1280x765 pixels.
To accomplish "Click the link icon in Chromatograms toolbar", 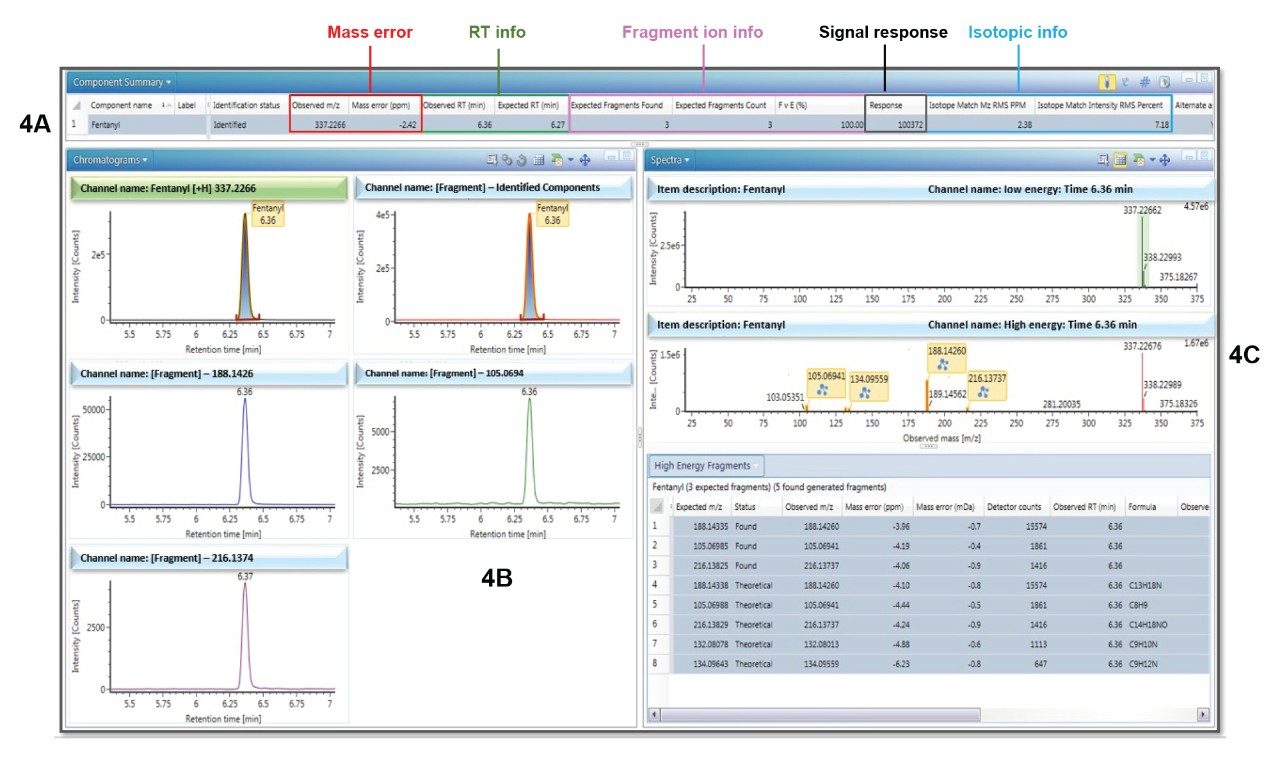I will pyautogui.click(x=507, y=160).
